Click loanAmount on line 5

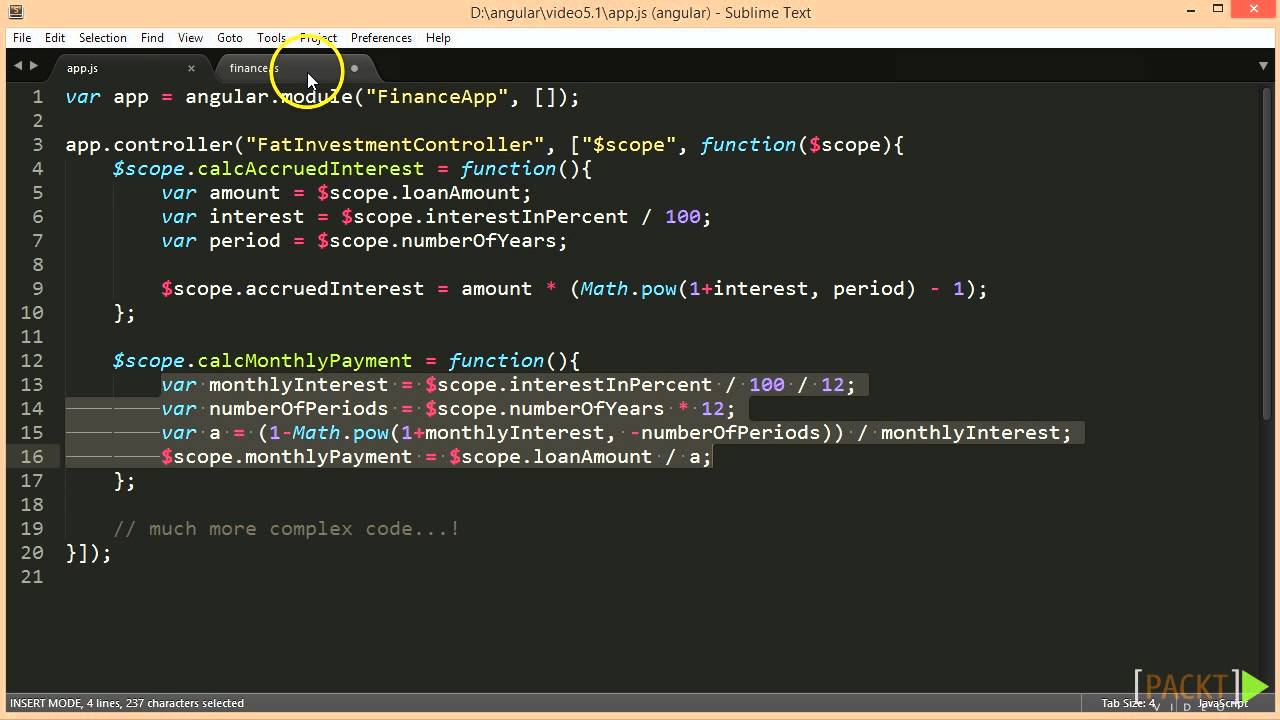(x=461, y=193)
